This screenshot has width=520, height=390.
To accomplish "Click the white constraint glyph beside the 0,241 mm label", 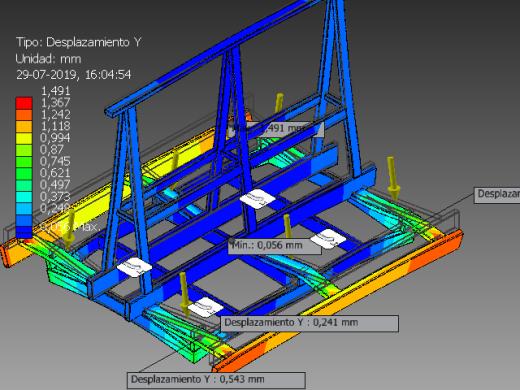I will coord(205,307).
